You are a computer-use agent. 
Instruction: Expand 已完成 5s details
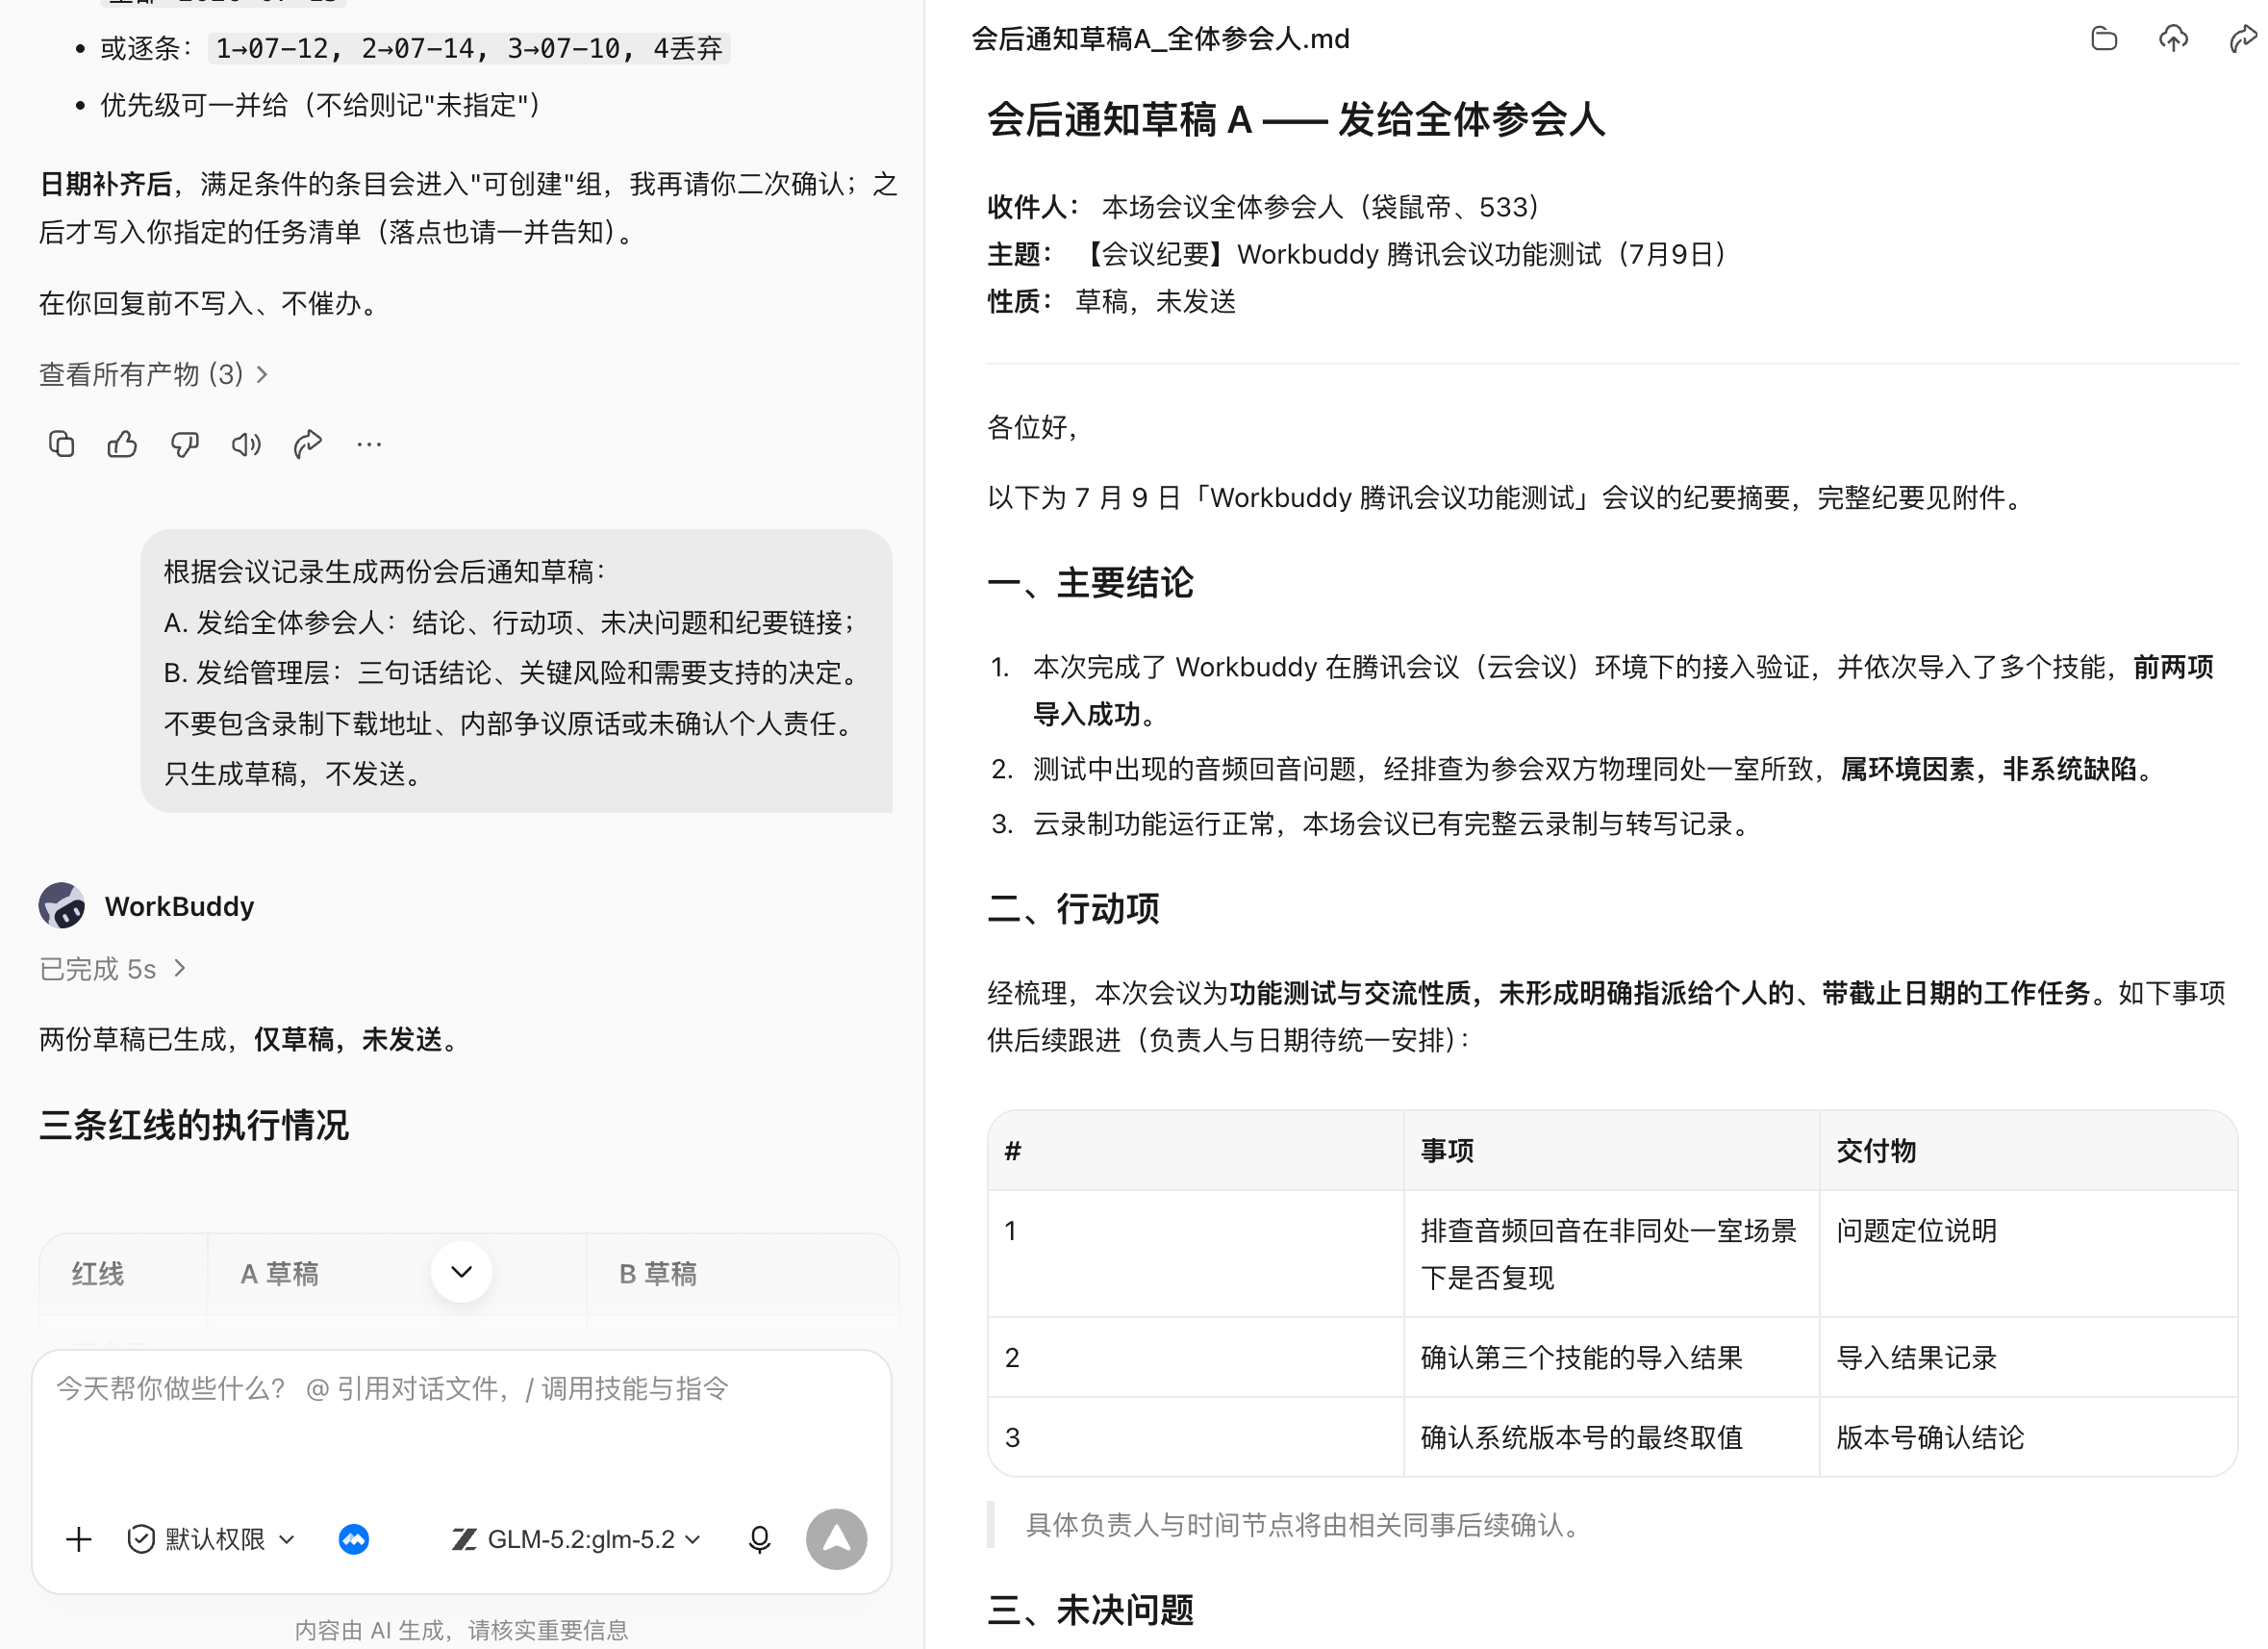click(112, 969)
